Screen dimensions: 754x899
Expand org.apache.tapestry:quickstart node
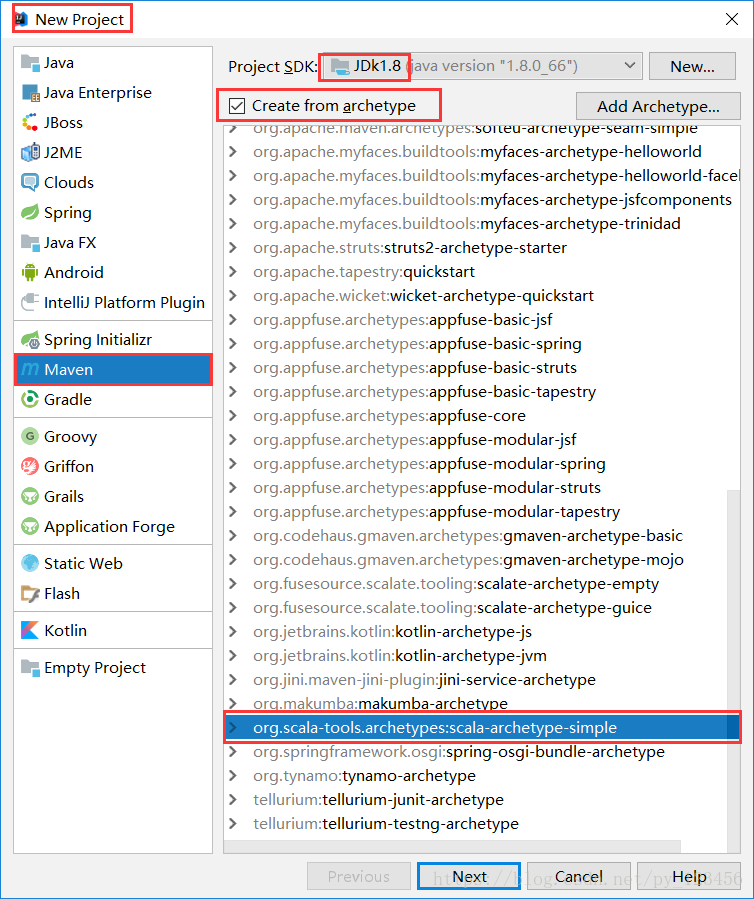(233, 271)
